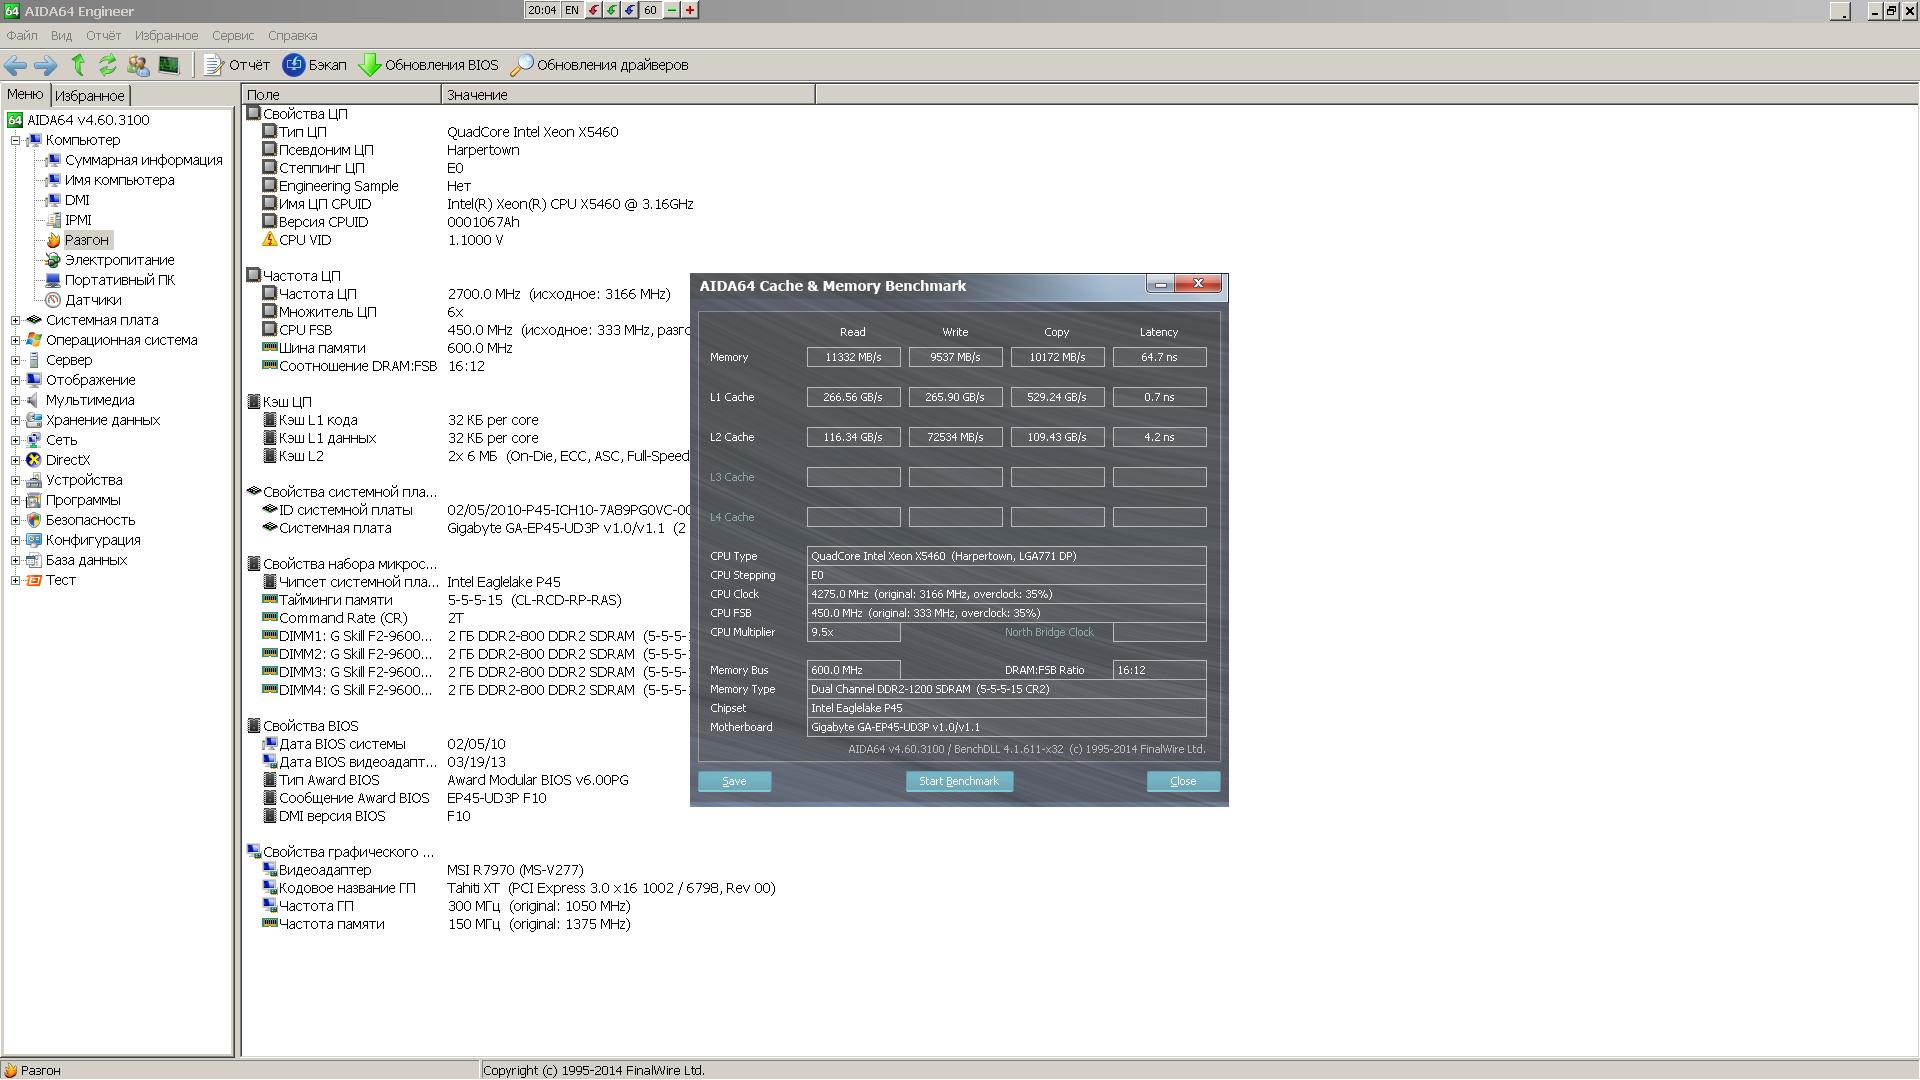The height and width of the screenshot is (1080, 1920).
Task: Open the system stability monitor icon
Action: [168, 66]
